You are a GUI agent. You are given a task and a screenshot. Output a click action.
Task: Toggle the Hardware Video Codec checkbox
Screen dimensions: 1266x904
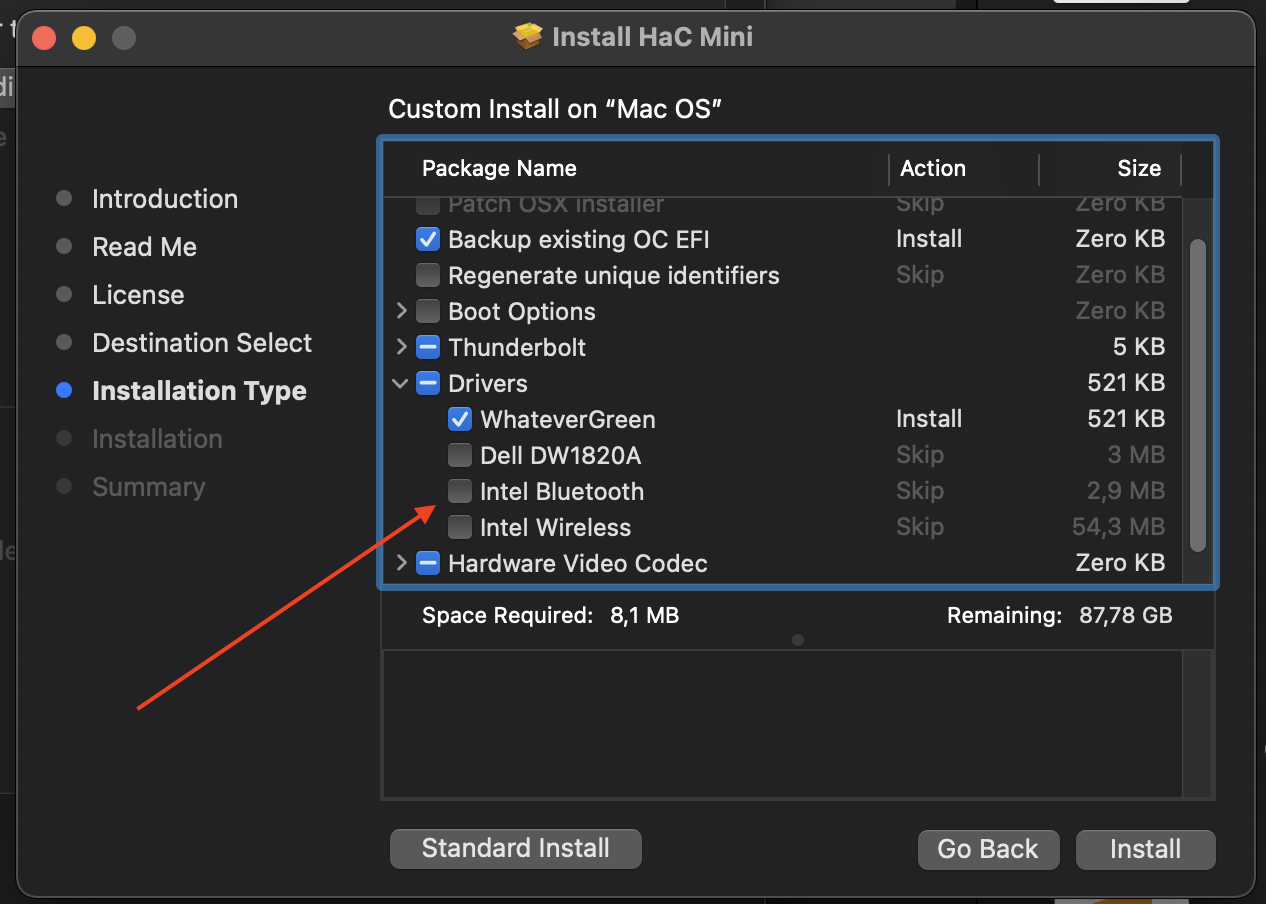[x=427, y=563]
